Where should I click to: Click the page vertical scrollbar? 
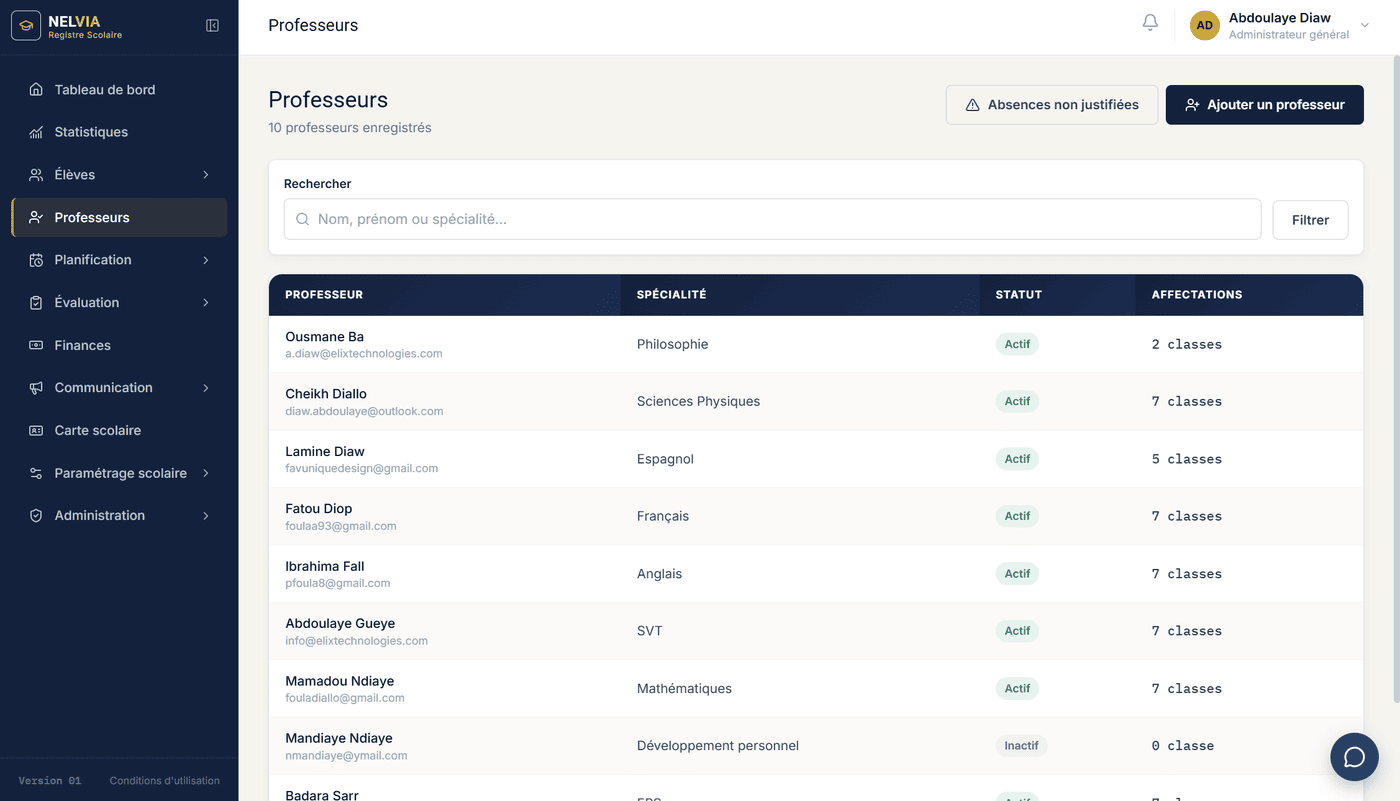click(x=1396, y=380)
